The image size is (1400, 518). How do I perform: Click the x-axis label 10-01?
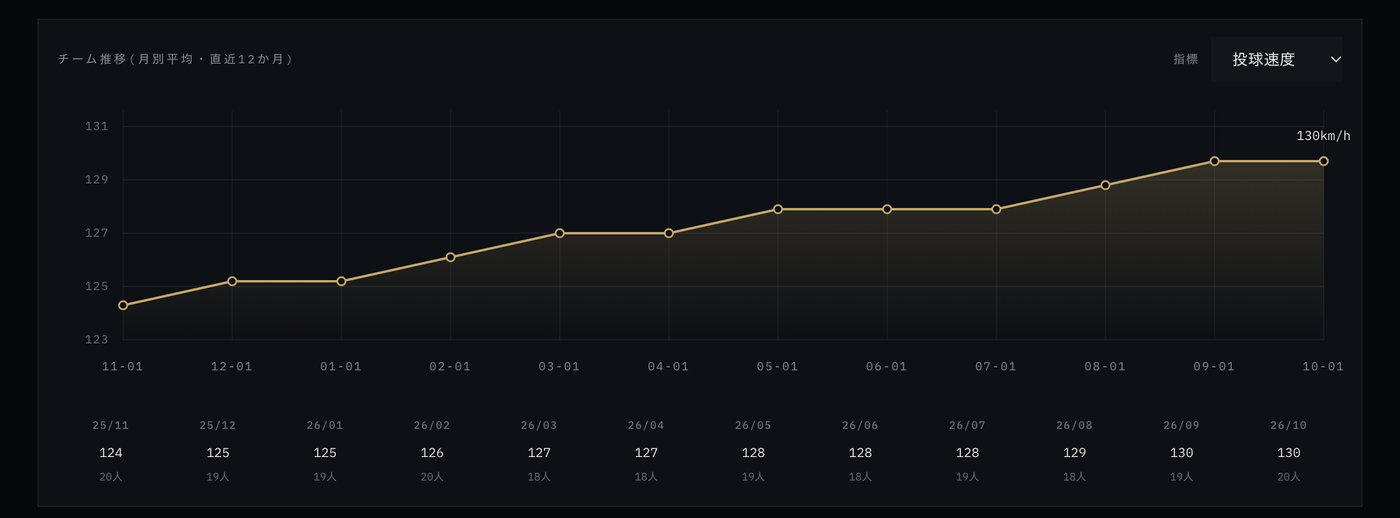1323,367
